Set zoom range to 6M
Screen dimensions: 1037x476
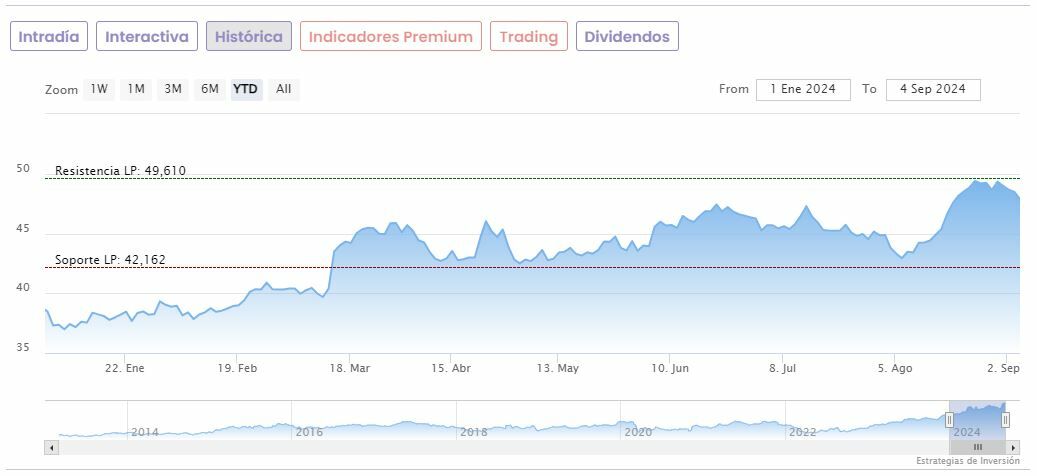coord(209,89)
